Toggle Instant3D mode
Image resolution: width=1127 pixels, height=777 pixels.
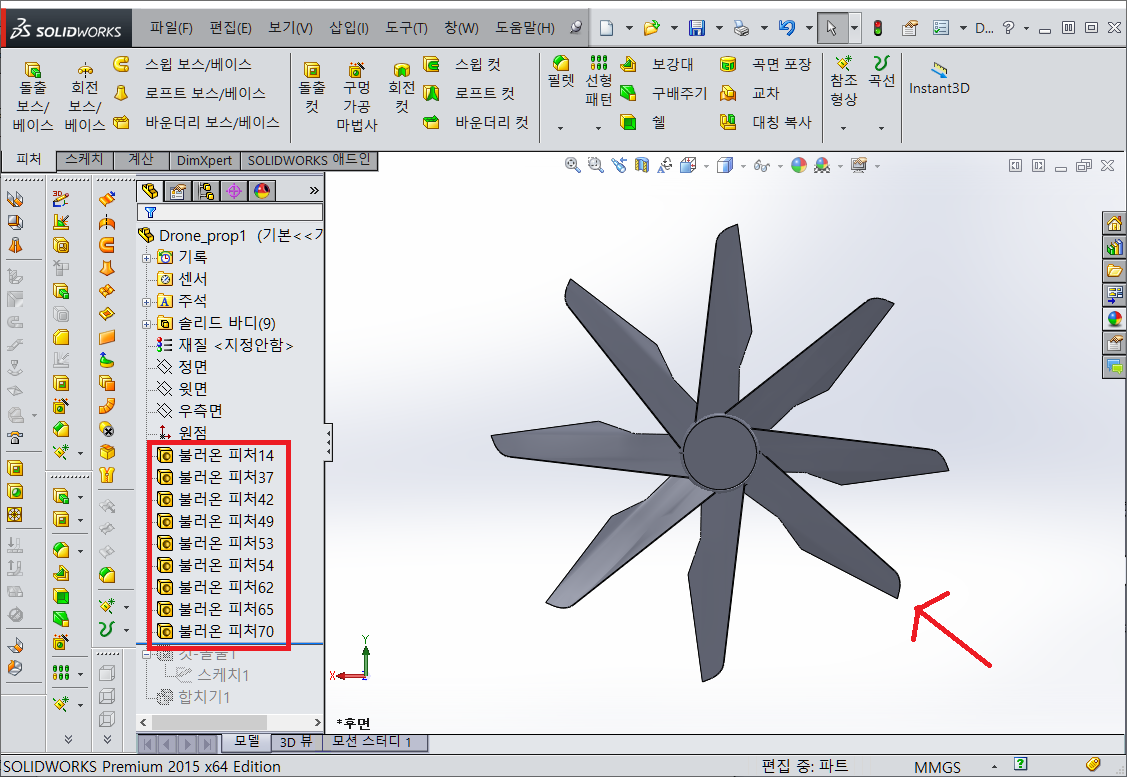pyautogui.click(x=939, y=78)
